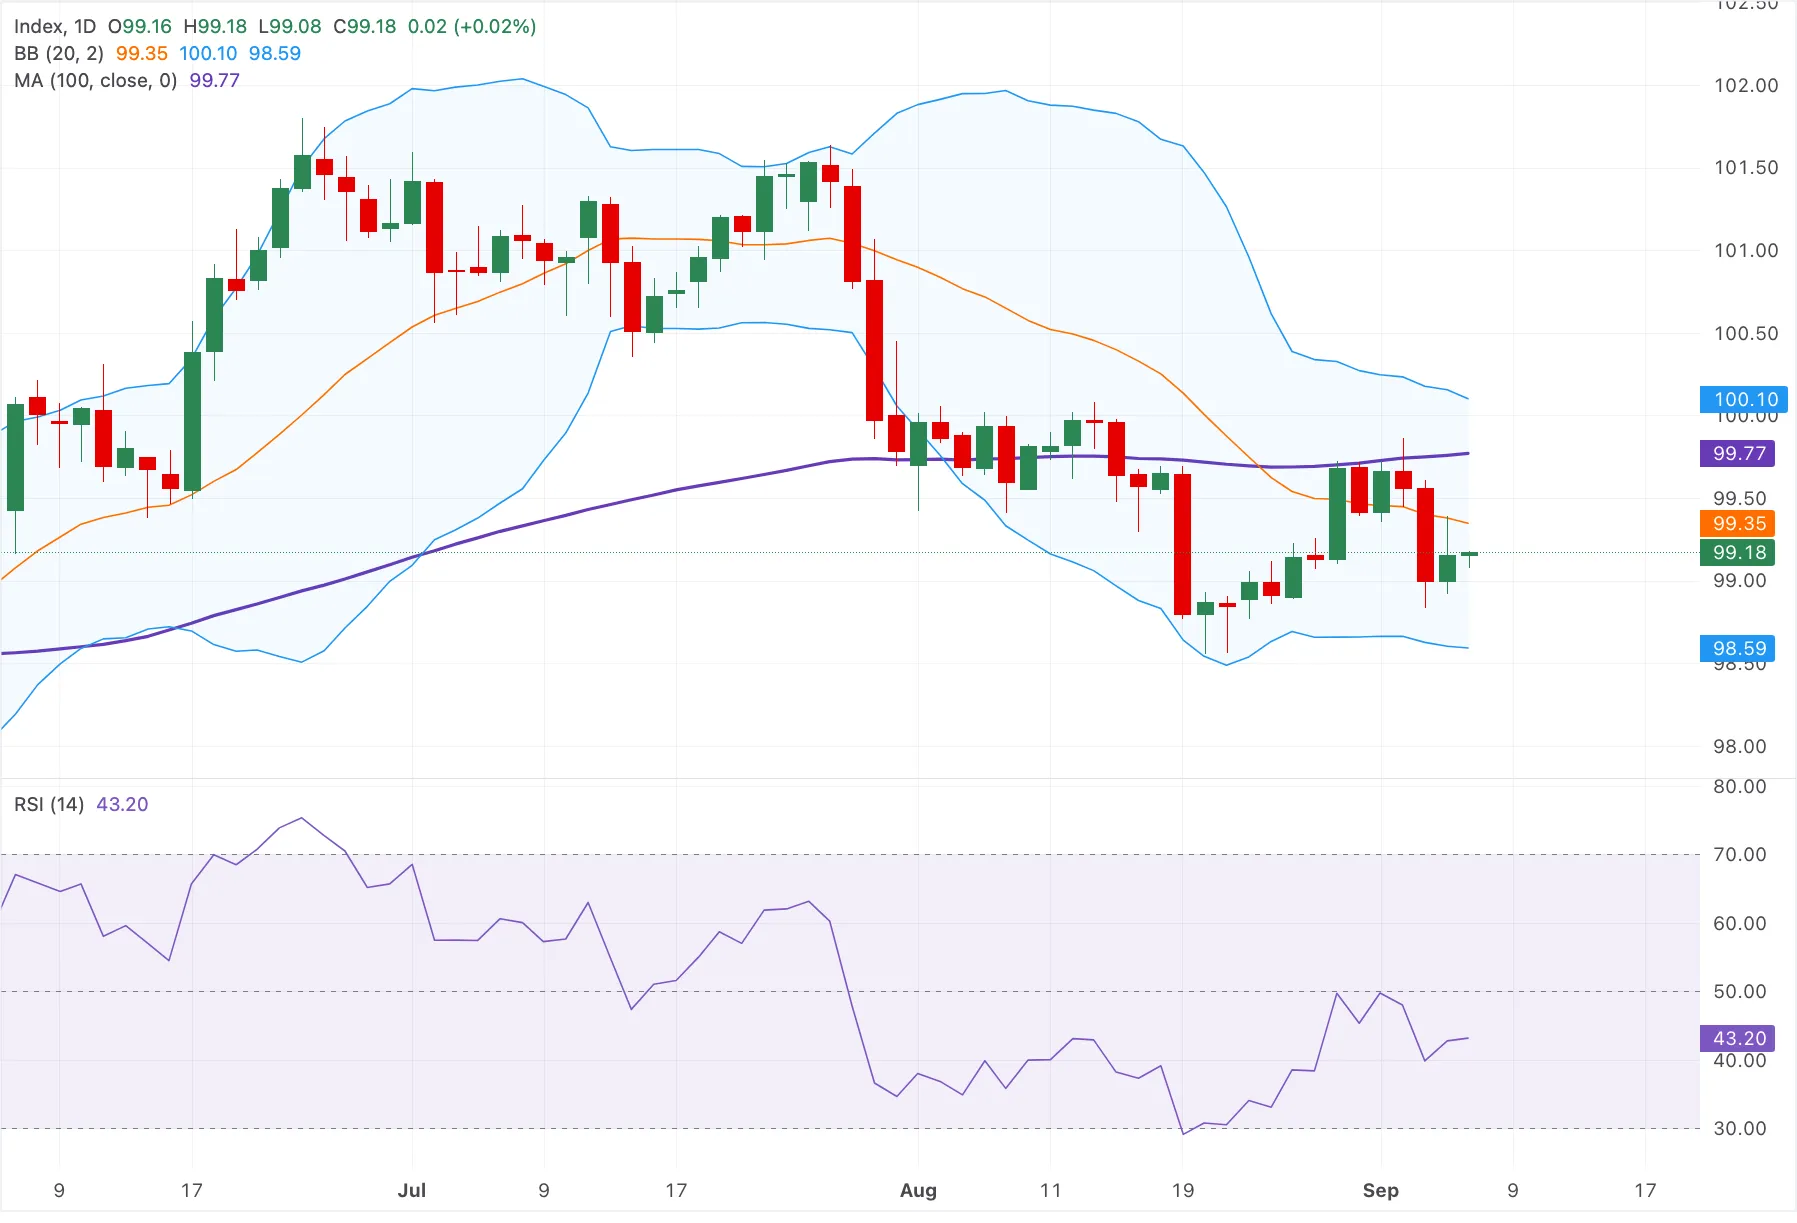Click the Jul date label
The width and height of the screenshot is (1797, 1223).
(x=412, y=1191)
